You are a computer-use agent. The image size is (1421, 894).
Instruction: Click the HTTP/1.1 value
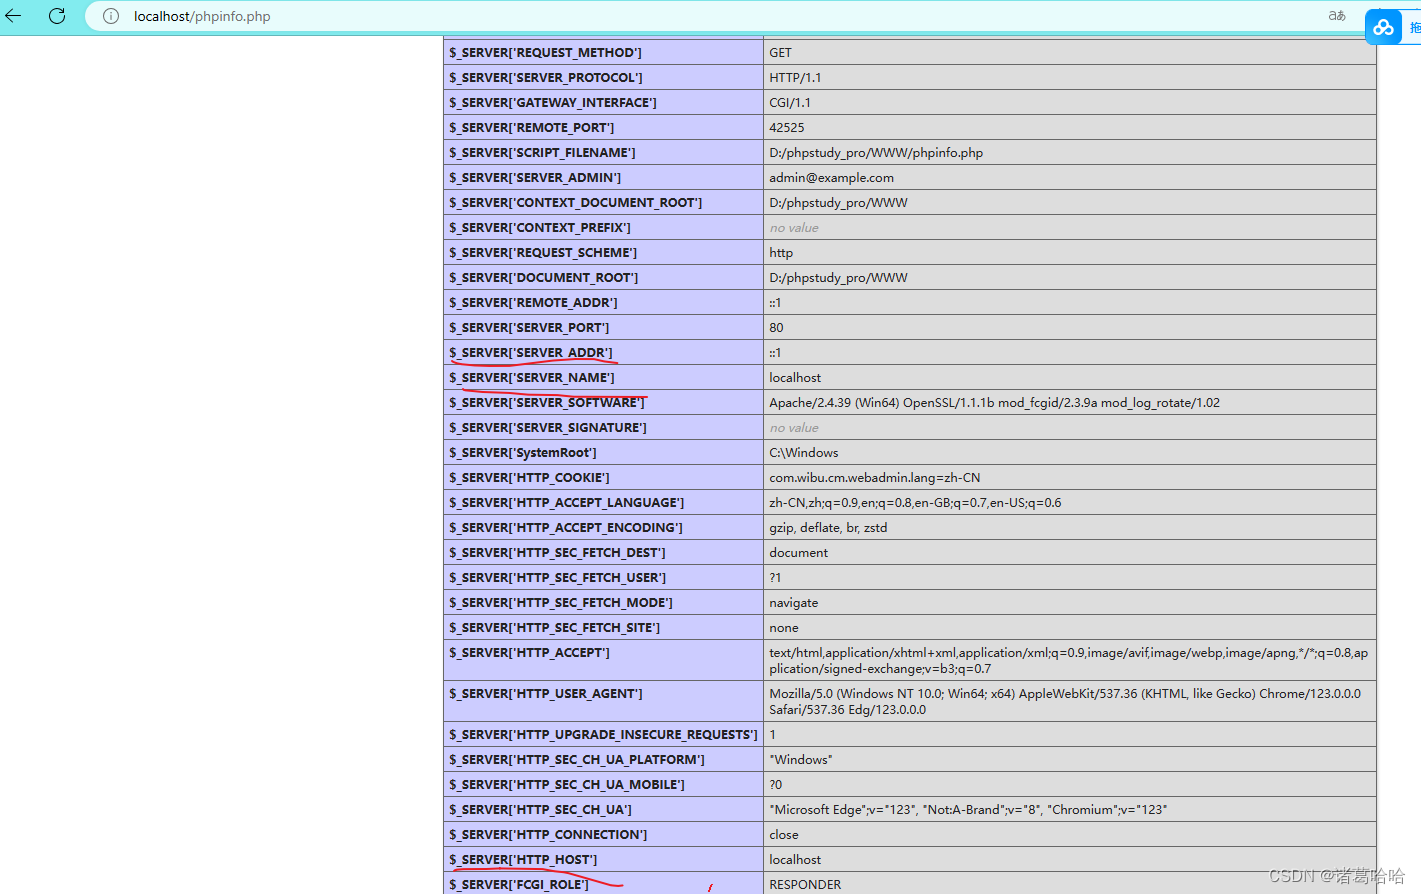pos(795,77)
